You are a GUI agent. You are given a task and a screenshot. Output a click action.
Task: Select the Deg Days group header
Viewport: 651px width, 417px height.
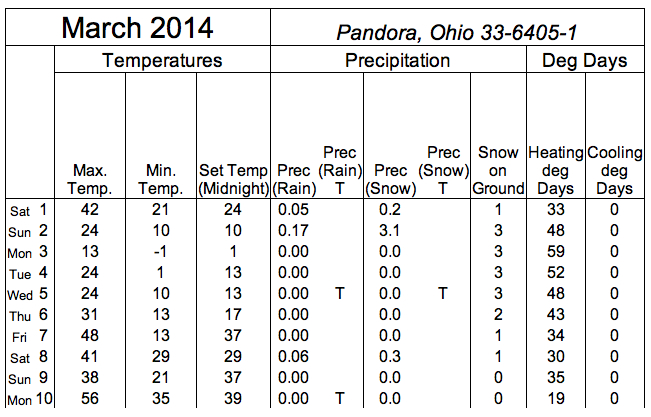click(585, 61)
